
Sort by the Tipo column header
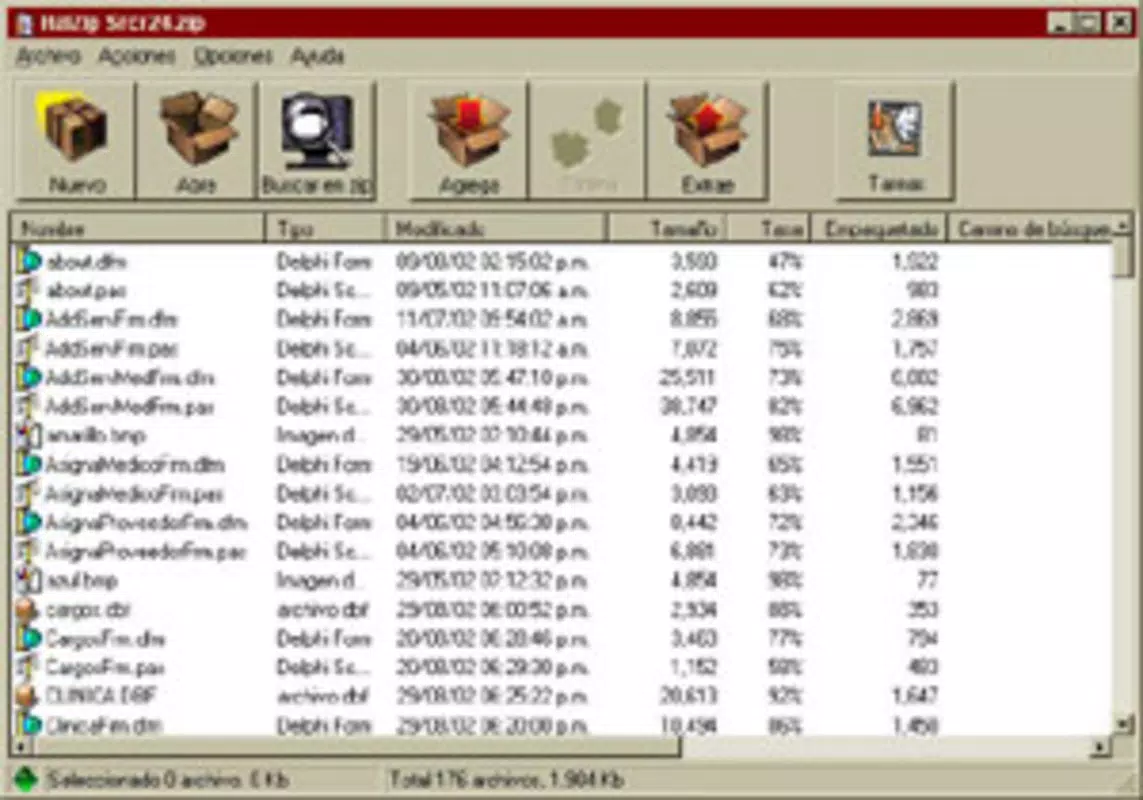(324, 229)
